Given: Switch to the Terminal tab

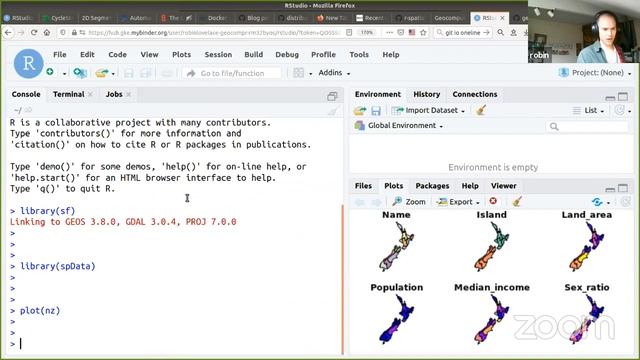Looking at the screenshot, I should click(x=69, y=94).
